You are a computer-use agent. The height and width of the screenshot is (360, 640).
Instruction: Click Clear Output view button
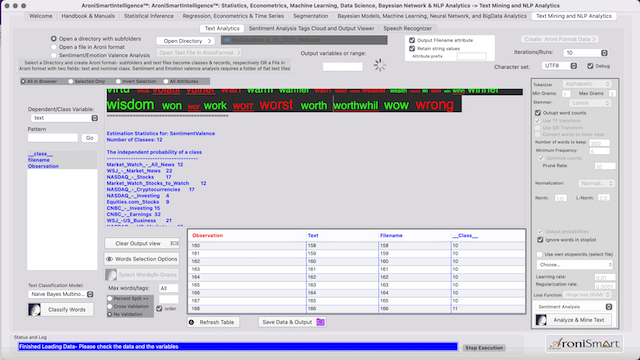coord(142,243)
